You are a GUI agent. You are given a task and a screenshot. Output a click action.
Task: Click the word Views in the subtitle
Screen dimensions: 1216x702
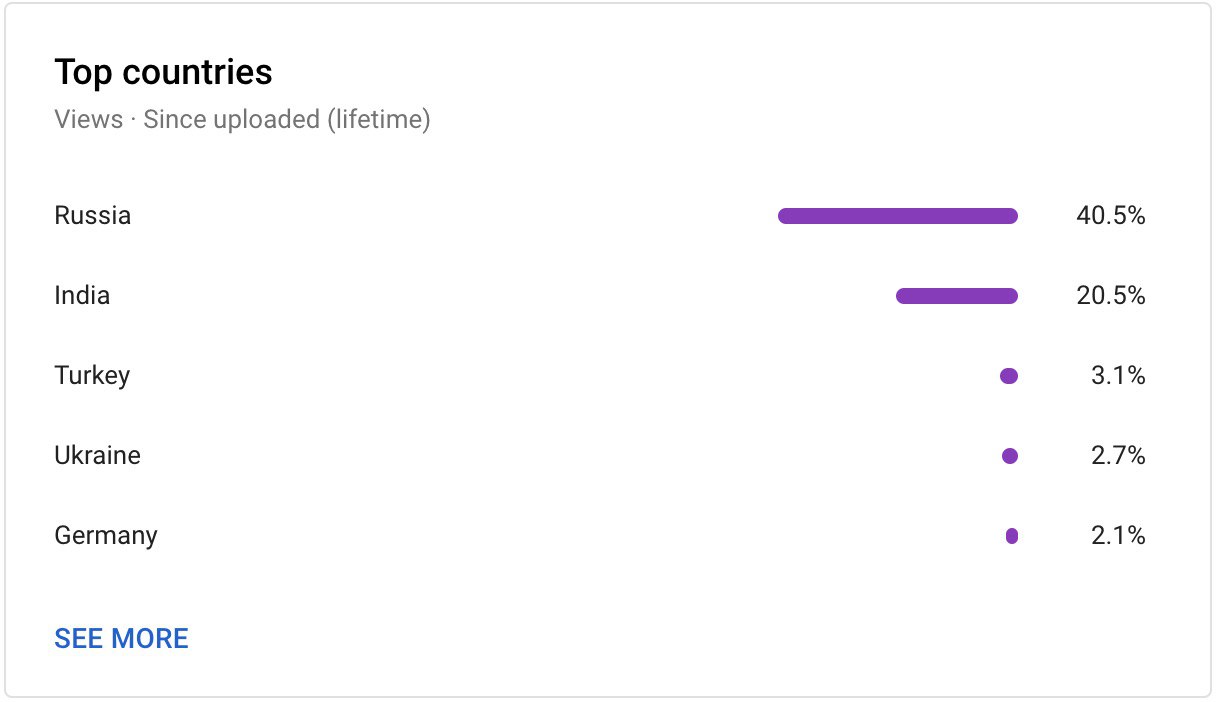pos(88,120)
